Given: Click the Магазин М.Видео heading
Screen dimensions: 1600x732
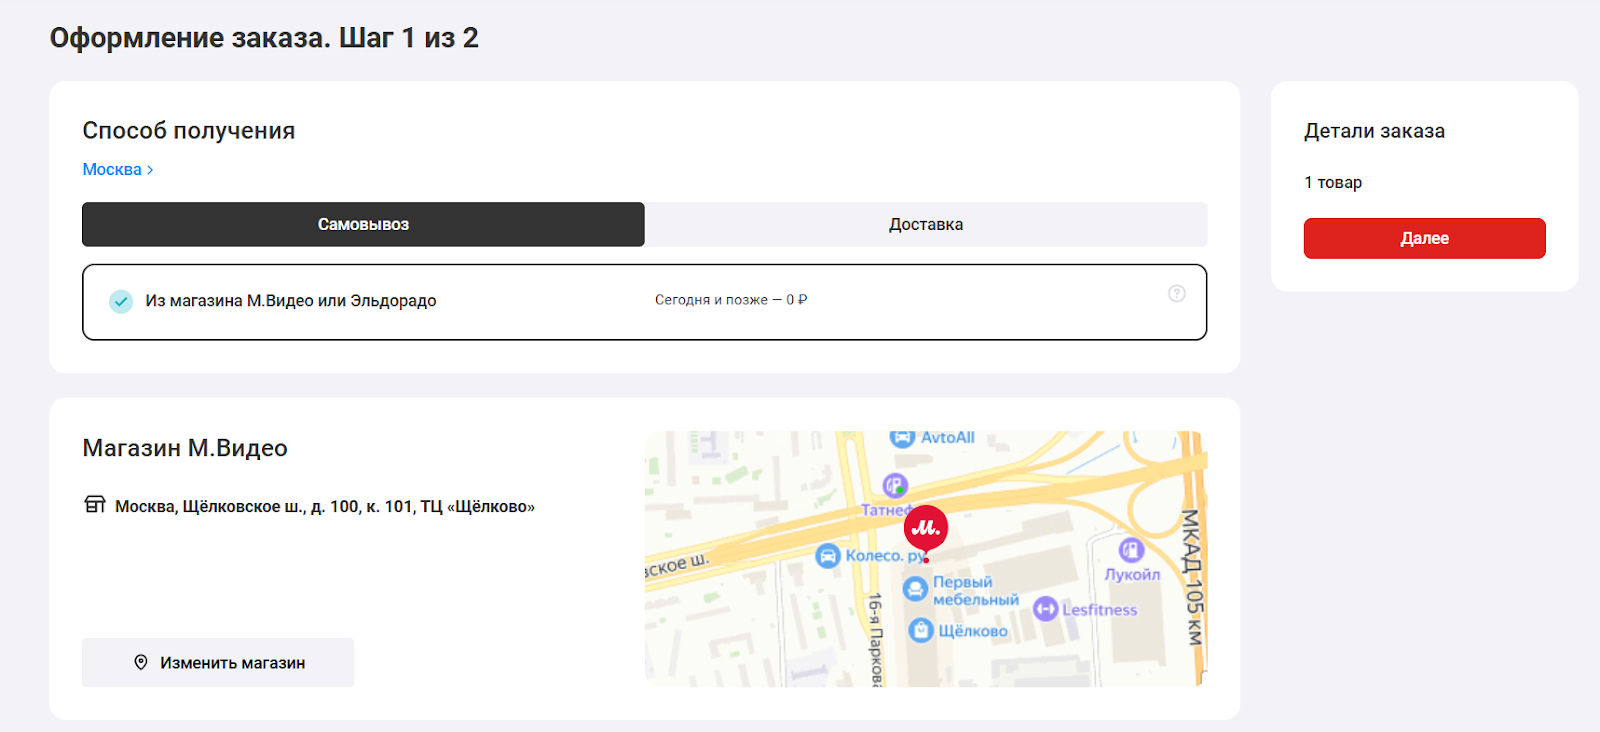Looking at the screenshot, I should [185, 448].
